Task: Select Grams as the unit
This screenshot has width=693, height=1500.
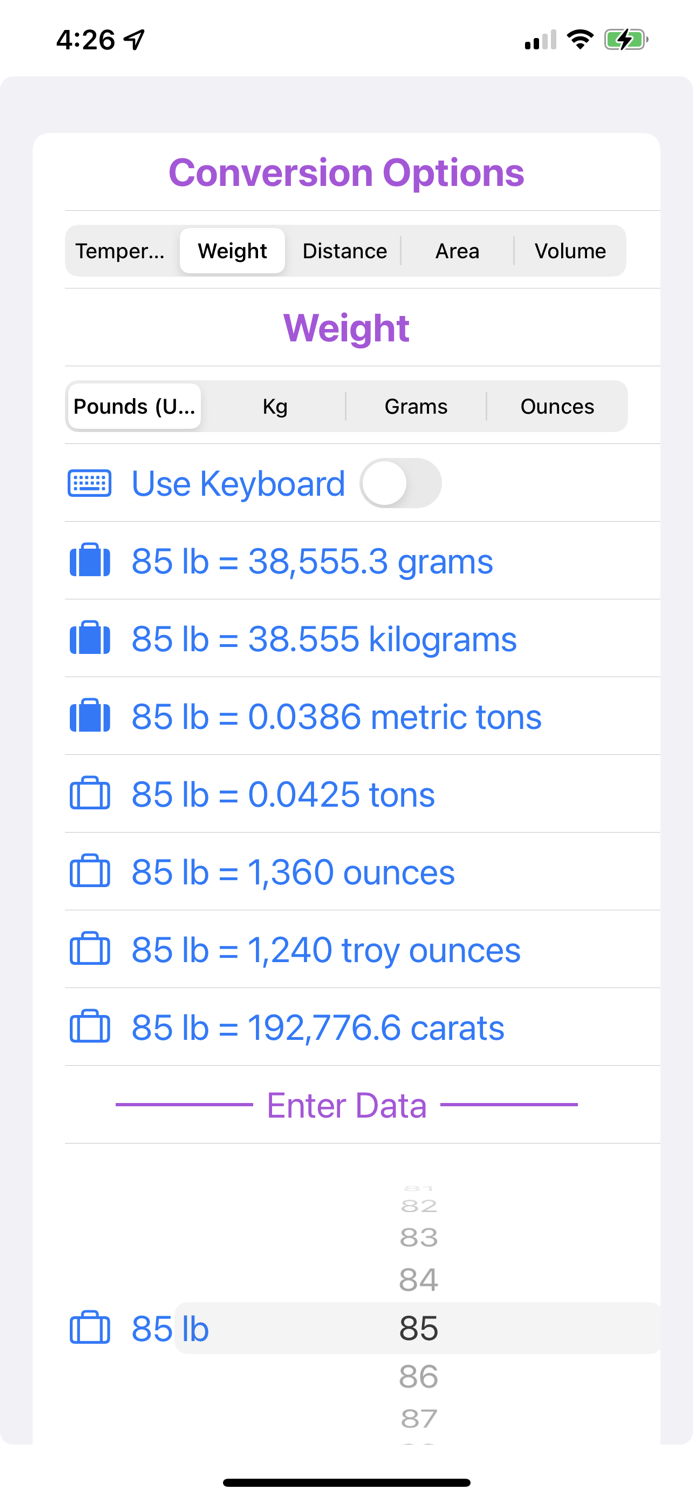Action: pyautogui.click(x=416, y=406)
